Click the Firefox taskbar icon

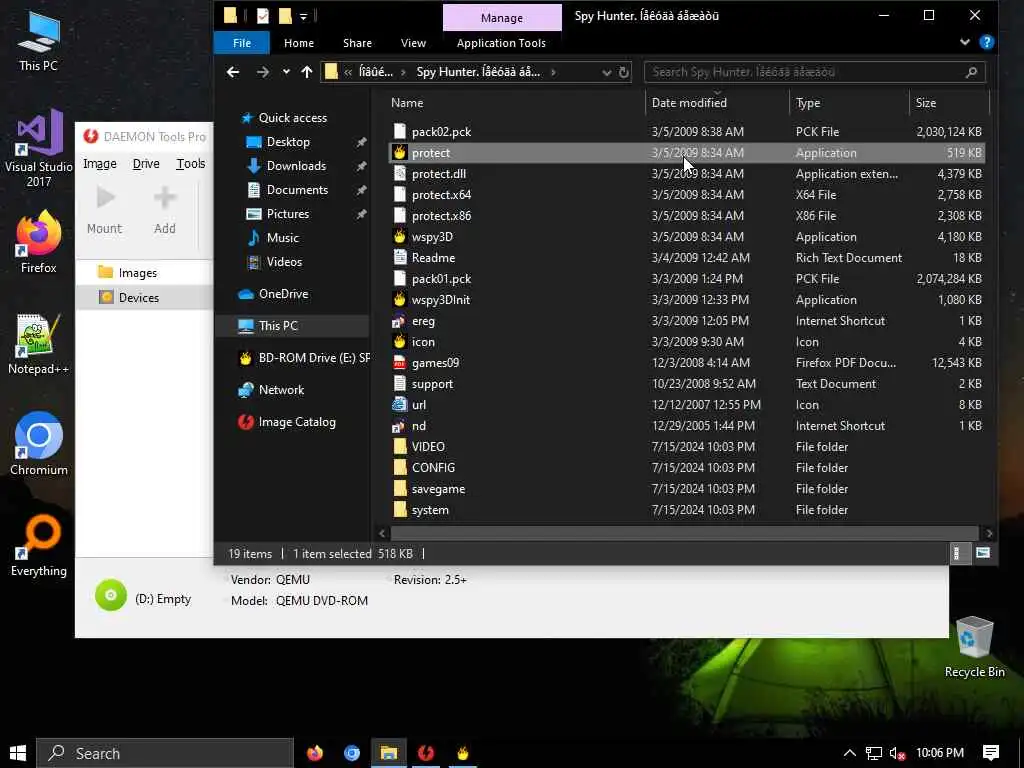click(315, 753)
